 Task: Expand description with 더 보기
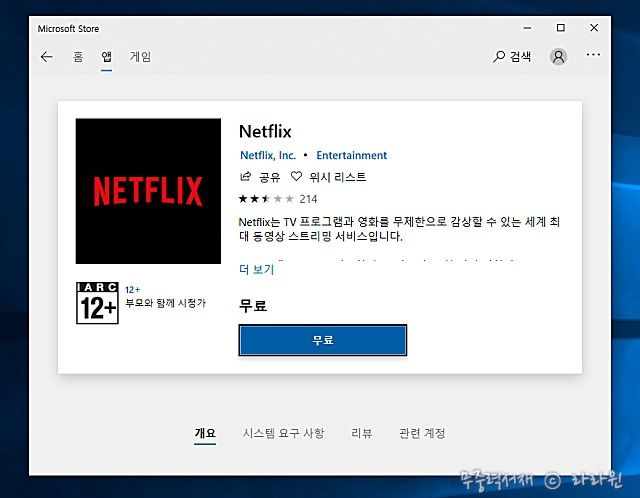256,269
